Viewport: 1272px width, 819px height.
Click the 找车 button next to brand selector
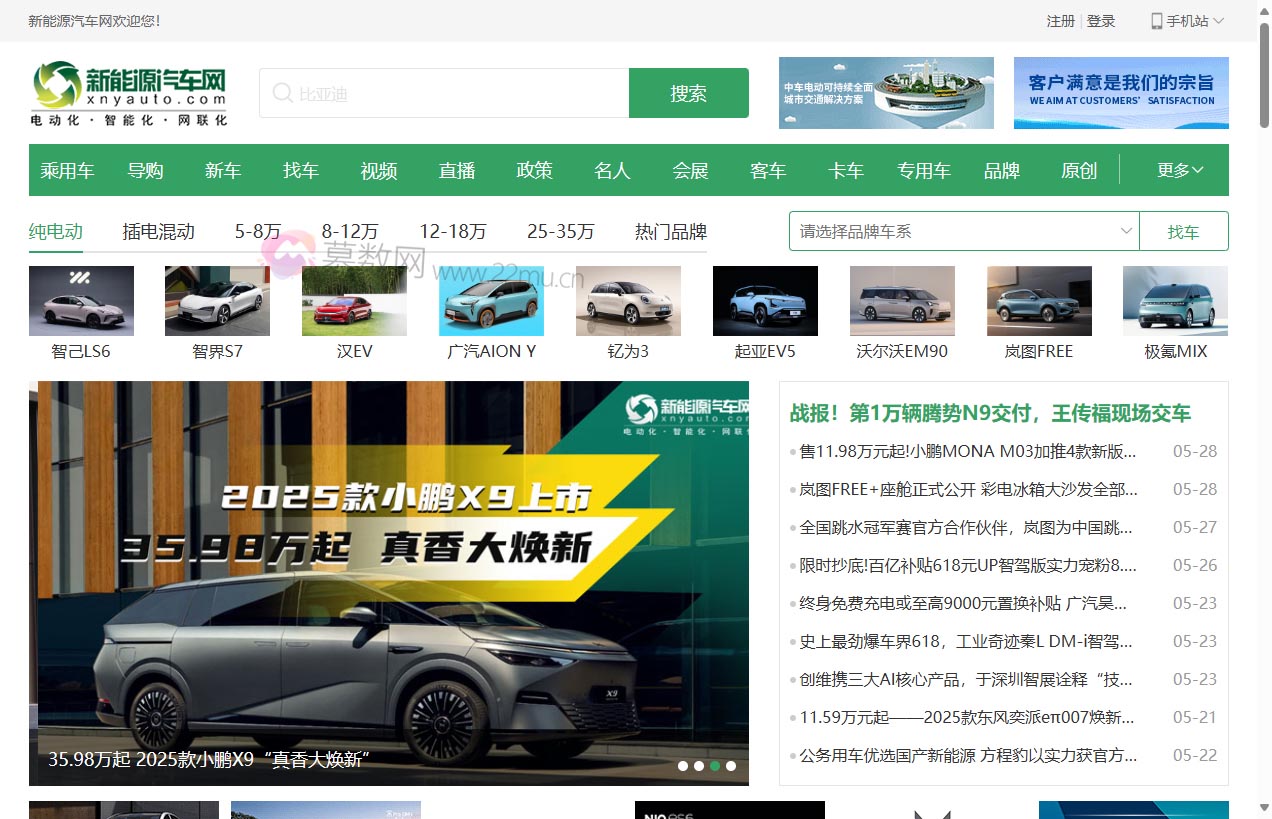click(x=1184, y=231)
